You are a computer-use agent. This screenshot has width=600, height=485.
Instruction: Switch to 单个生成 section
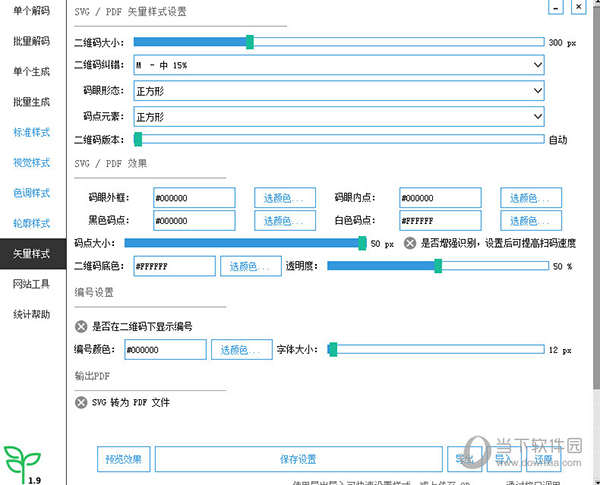coord(32,71)
